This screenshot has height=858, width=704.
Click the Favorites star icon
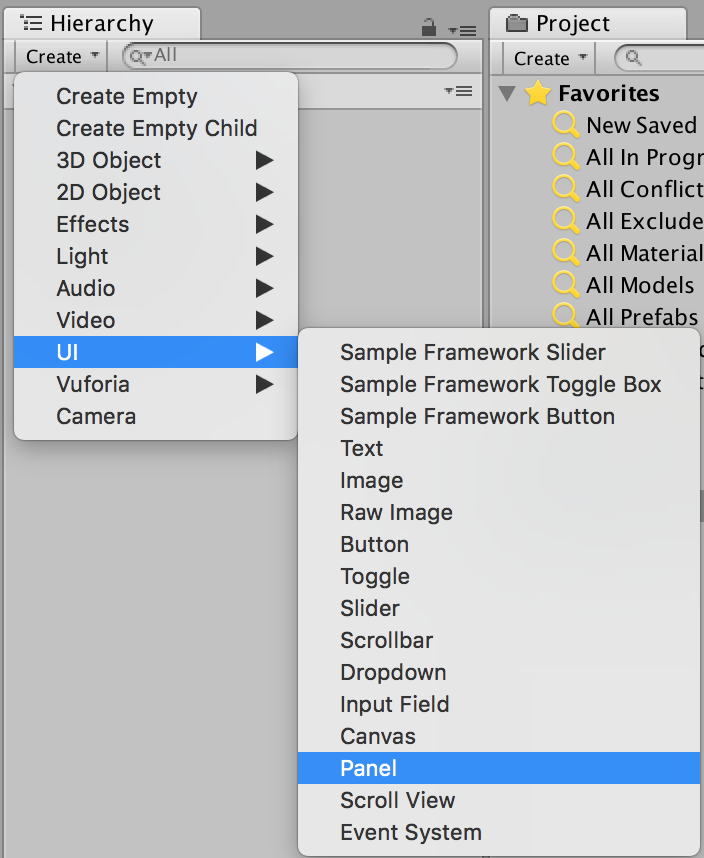click(x=538, y=93)
